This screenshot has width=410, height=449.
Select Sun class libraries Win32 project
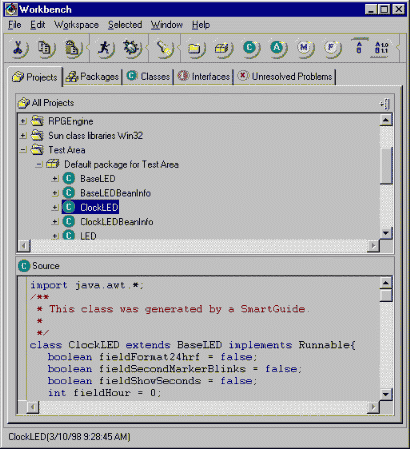[95, 136]
